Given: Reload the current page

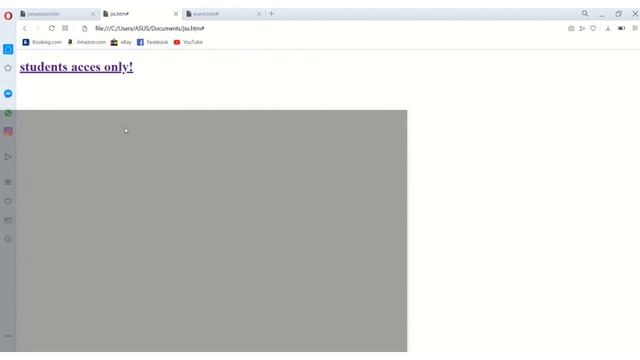Looking at the screenshot, I should 51,28.
